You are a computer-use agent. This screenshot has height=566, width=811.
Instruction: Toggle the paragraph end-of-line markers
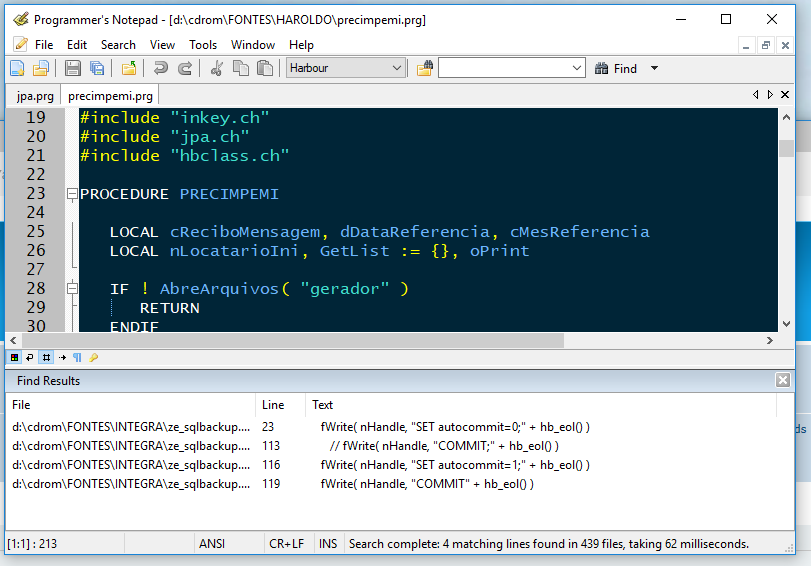click(77, 357)
